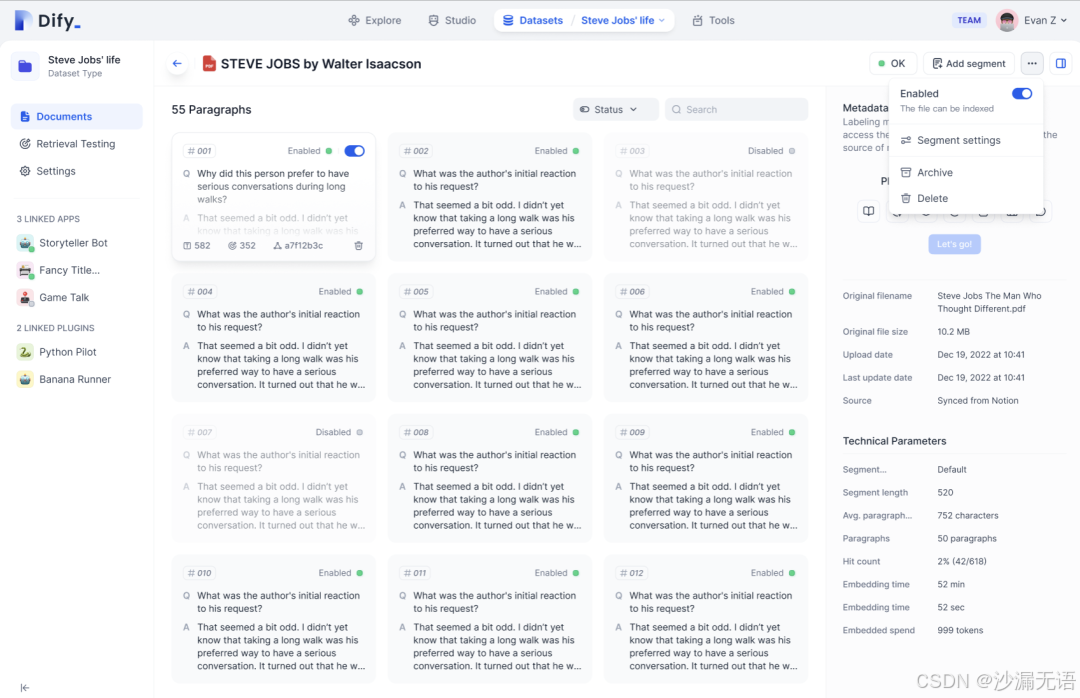Viewport: 1080px width, 698px height.
Task: Click the Enabled status dot on segment 004
Action: (x=360, y=291)
